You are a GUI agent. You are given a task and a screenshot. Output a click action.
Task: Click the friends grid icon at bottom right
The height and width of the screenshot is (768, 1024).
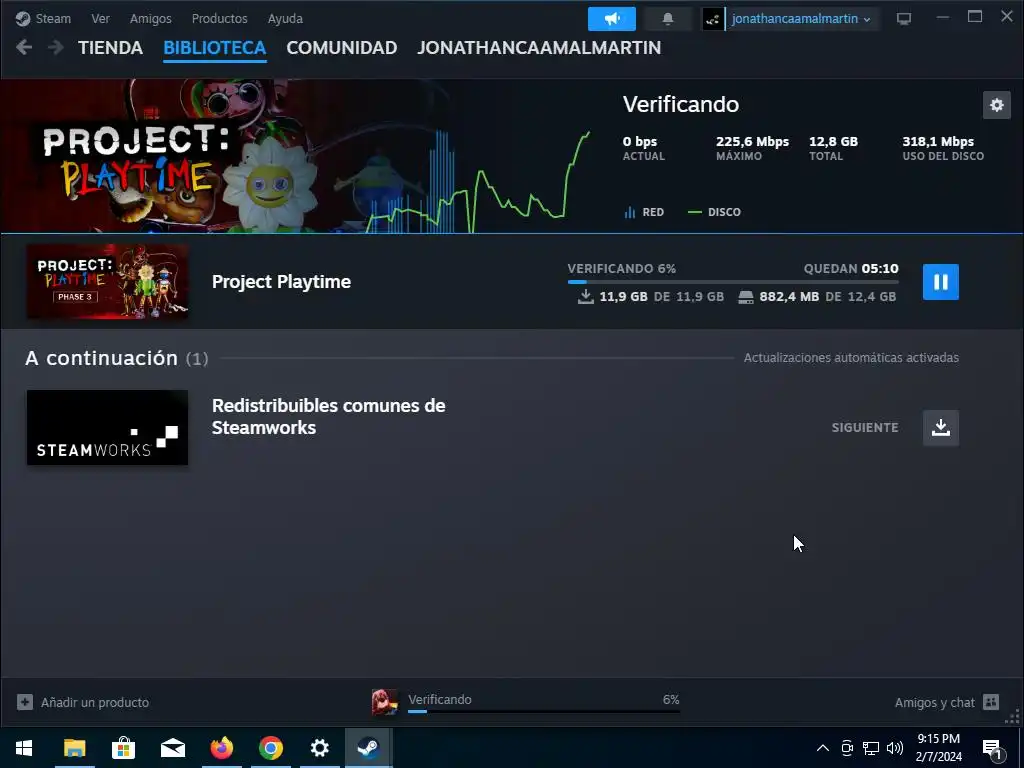991,702
